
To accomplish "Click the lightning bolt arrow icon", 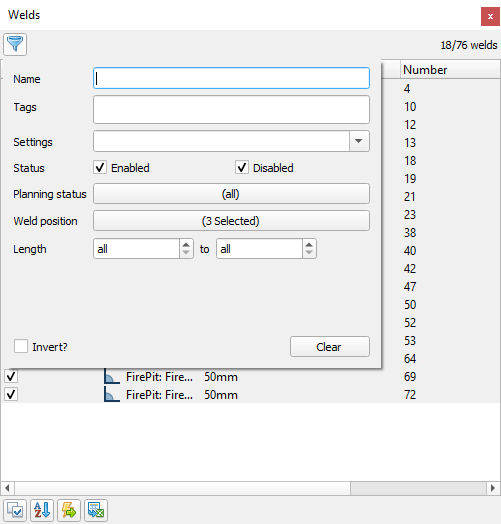I will coord(69,510).
